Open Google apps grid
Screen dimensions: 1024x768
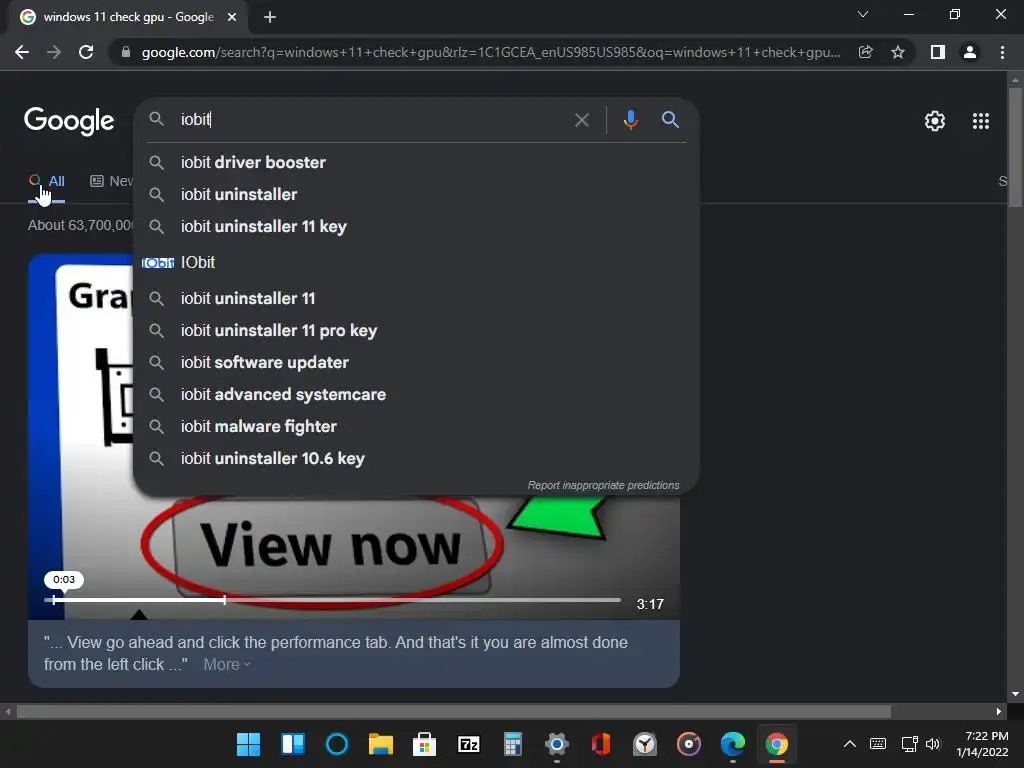point(980,121)
